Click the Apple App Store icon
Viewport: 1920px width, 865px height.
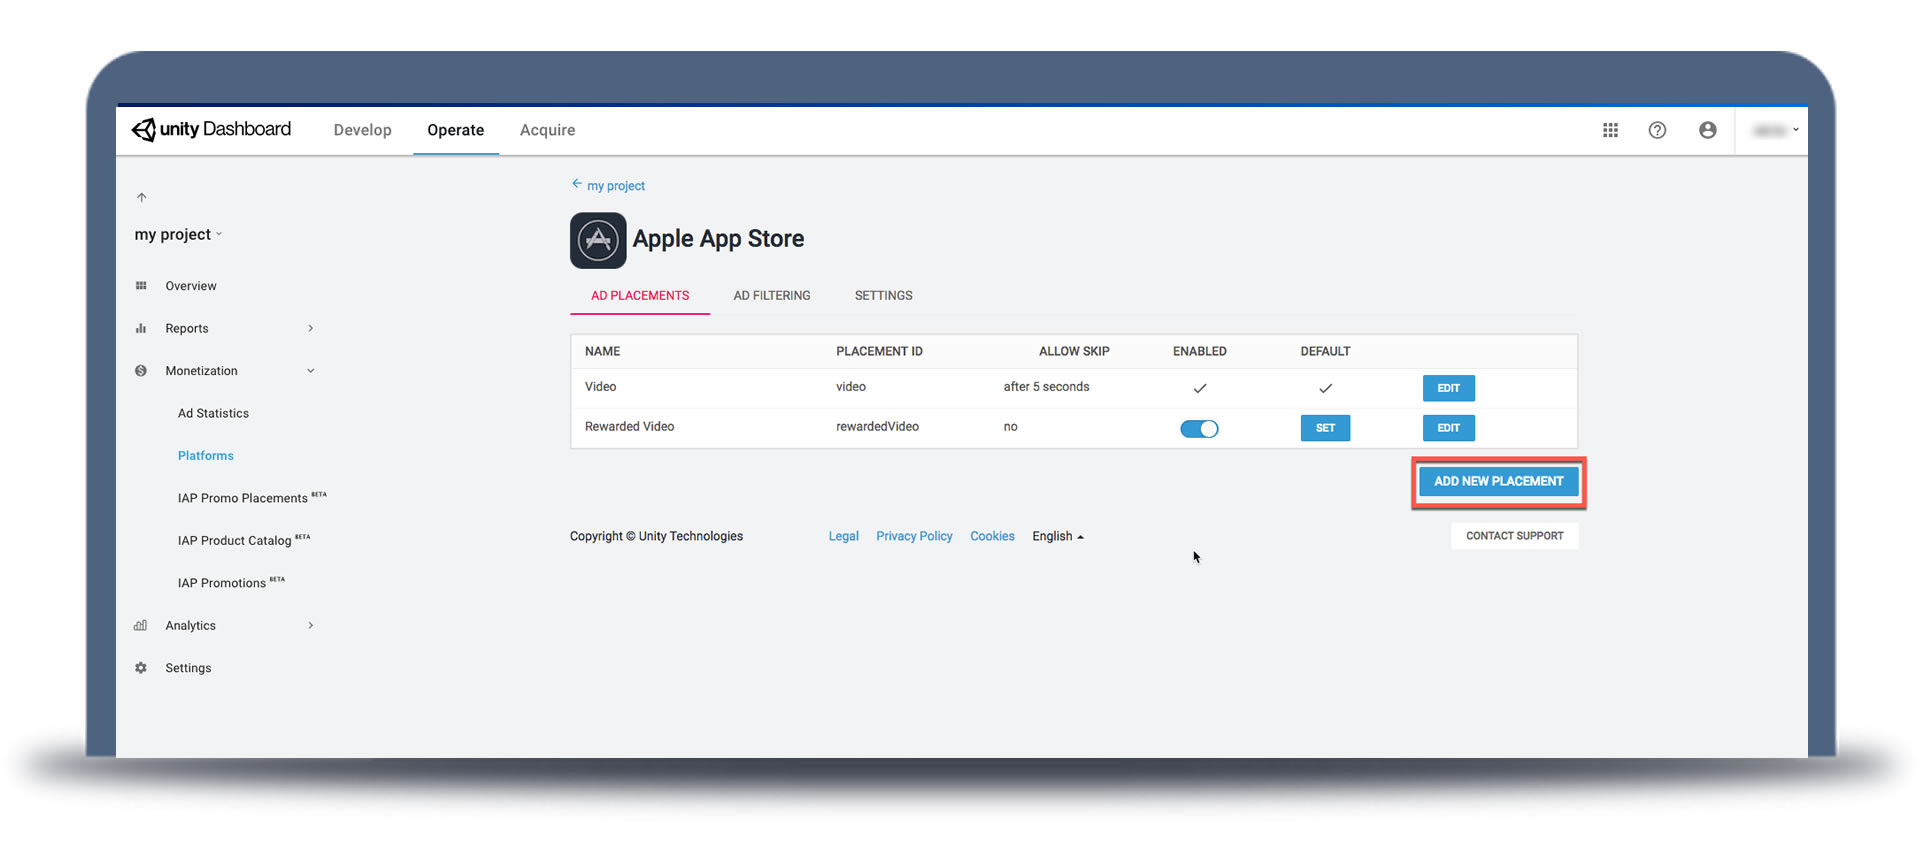click(598, 240)
